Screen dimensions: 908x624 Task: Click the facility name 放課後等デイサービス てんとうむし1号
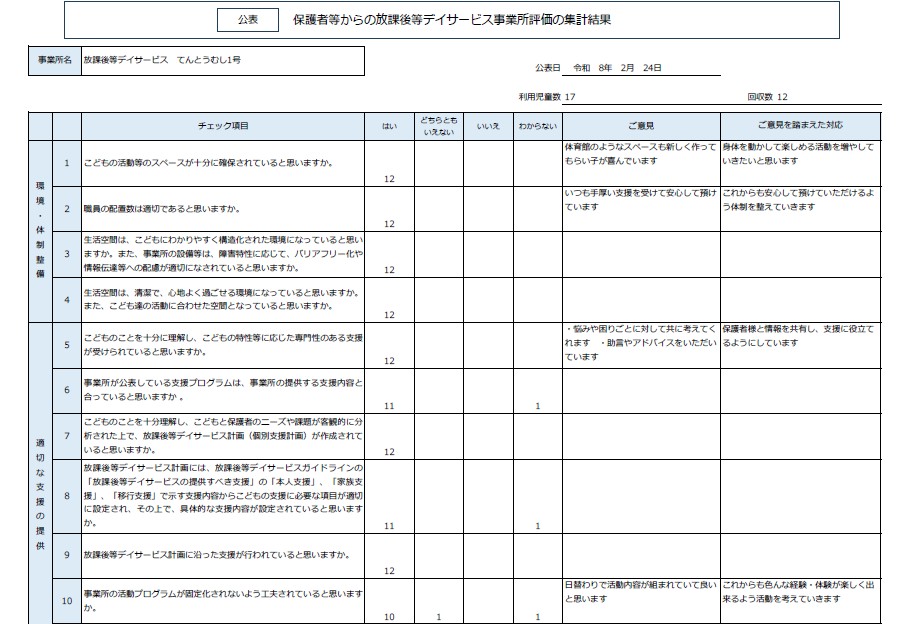pos(162,61)
